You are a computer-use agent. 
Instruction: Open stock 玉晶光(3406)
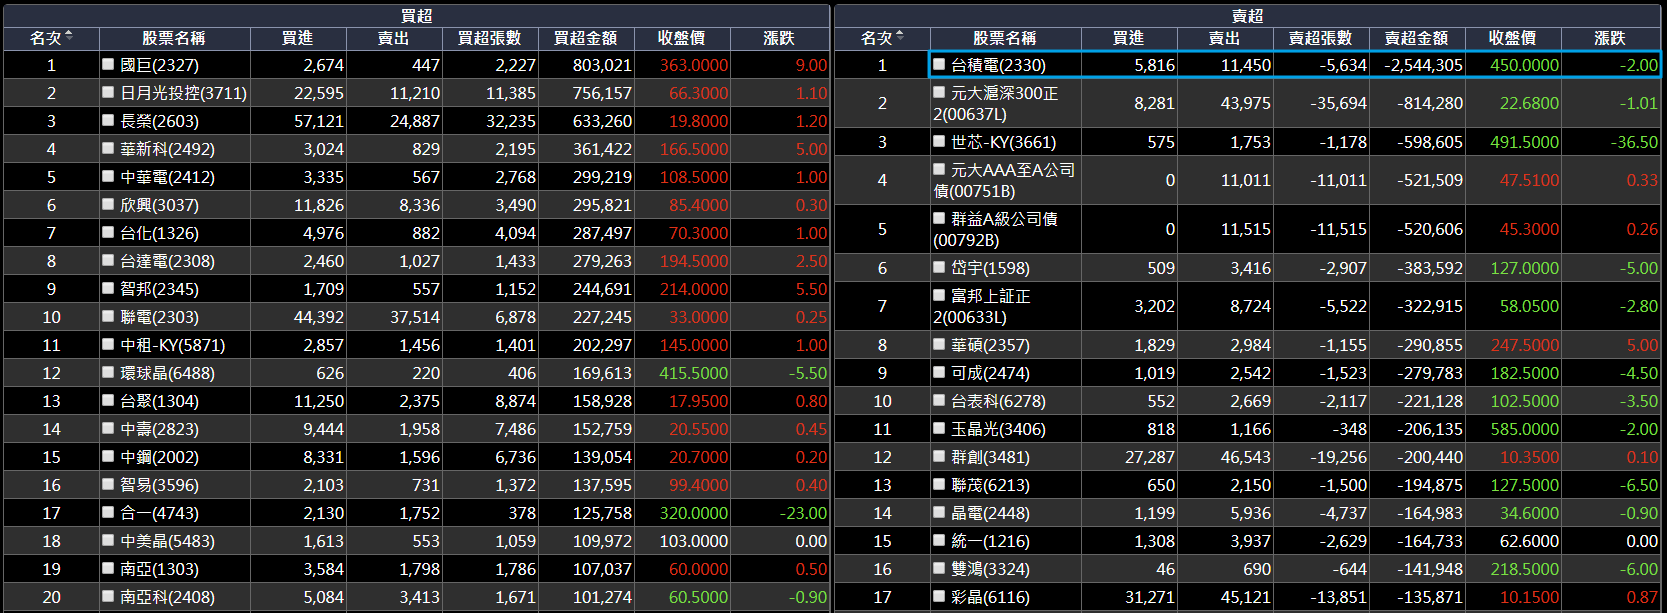point(998,429)
